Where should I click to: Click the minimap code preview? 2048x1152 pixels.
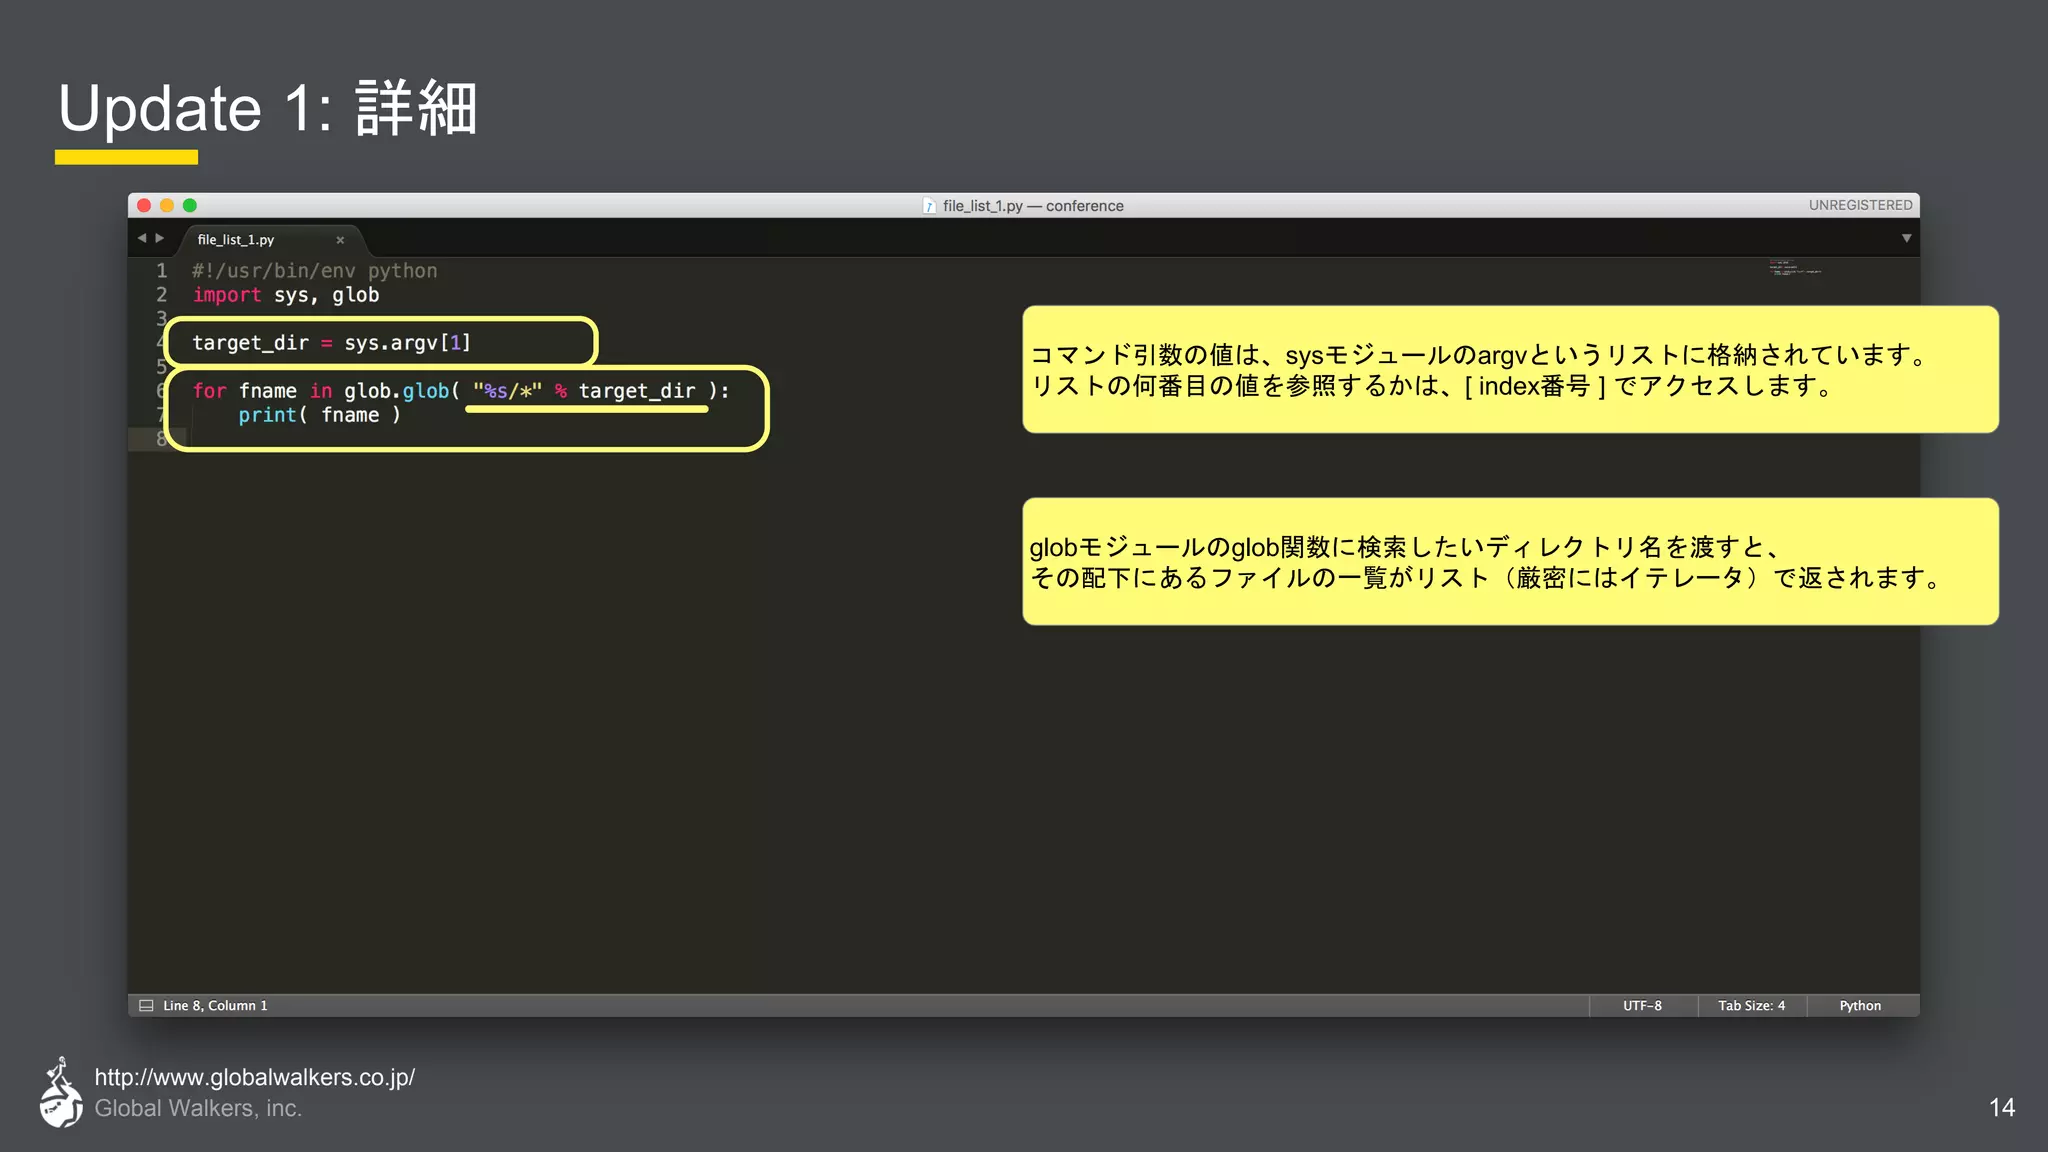1795,268
